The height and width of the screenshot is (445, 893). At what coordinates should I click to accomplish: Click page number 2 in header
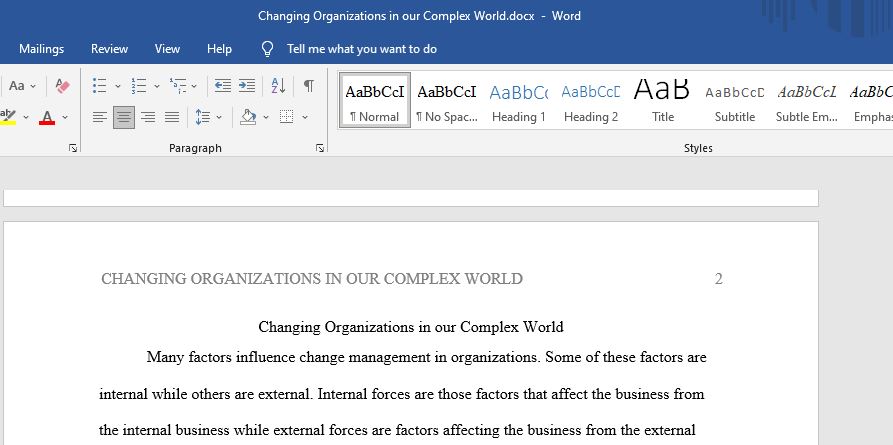[x=719, y=279]
